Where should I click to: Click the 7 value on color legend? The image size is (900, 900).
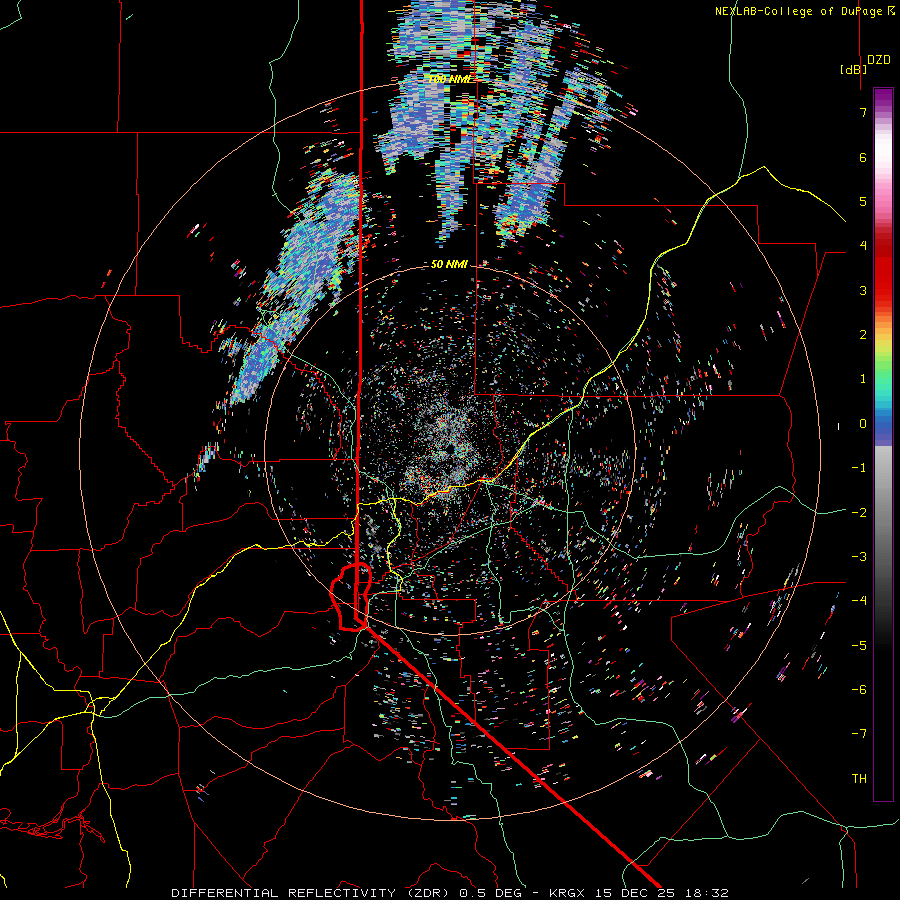pyautogui.click(x=863, y=112)
